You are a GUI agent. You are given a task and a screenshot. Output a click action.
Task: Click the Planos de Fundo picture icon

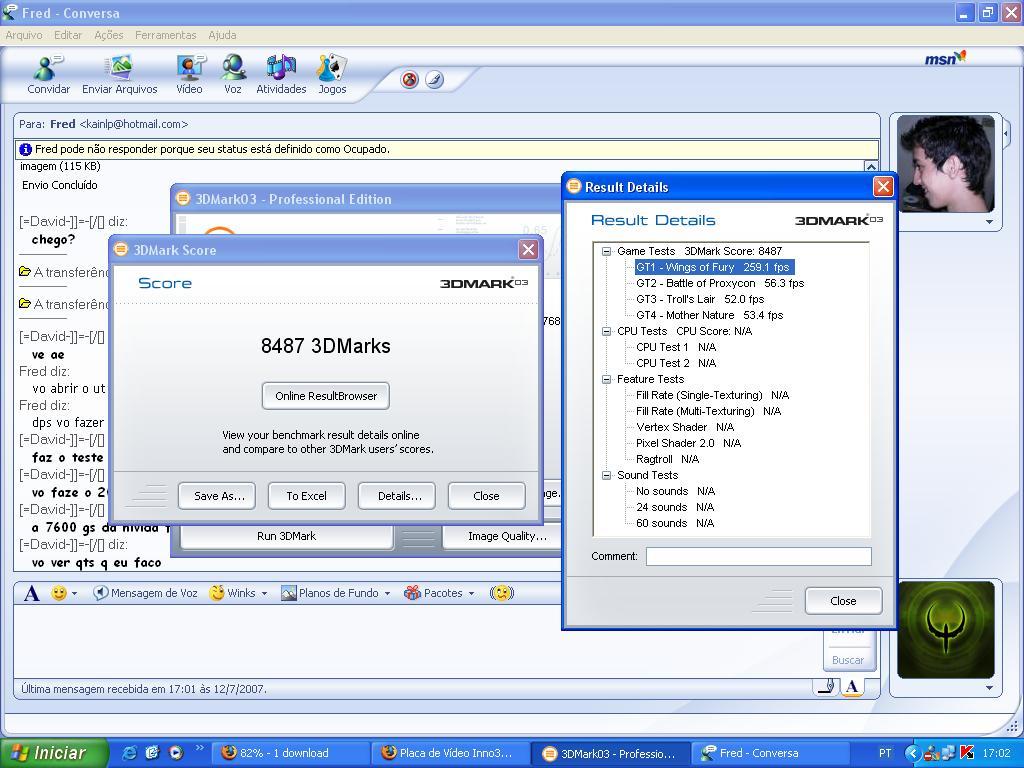pyautogui.click(x=289, y=593)
